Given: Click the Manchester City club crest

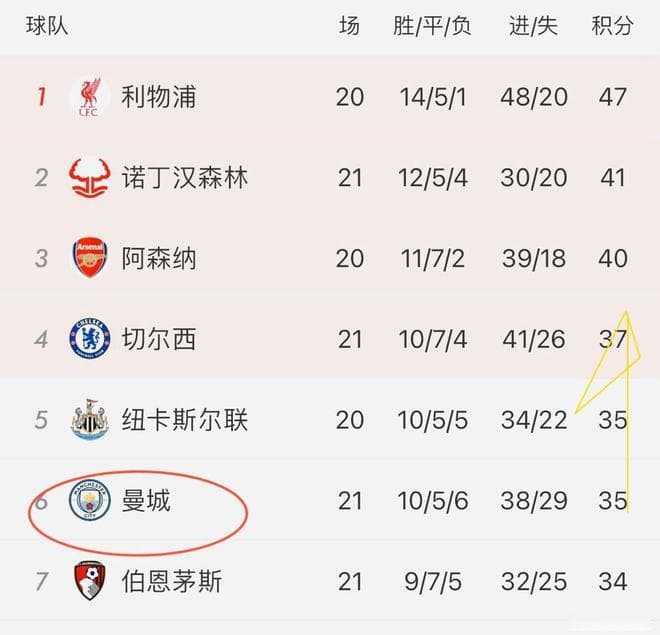Looking at the screenshot, I should (90, 500).
